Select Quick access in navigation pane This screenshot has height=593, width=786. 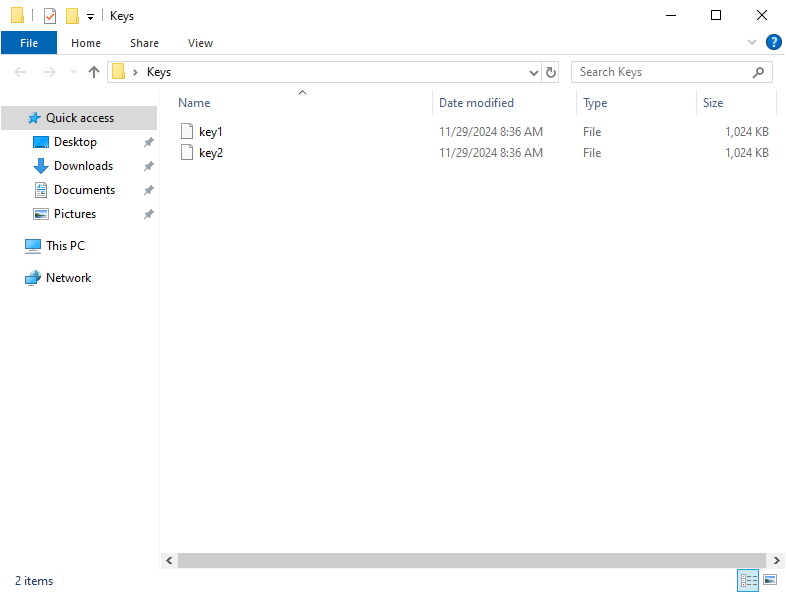pyautogui.click(x=79, y=118)
